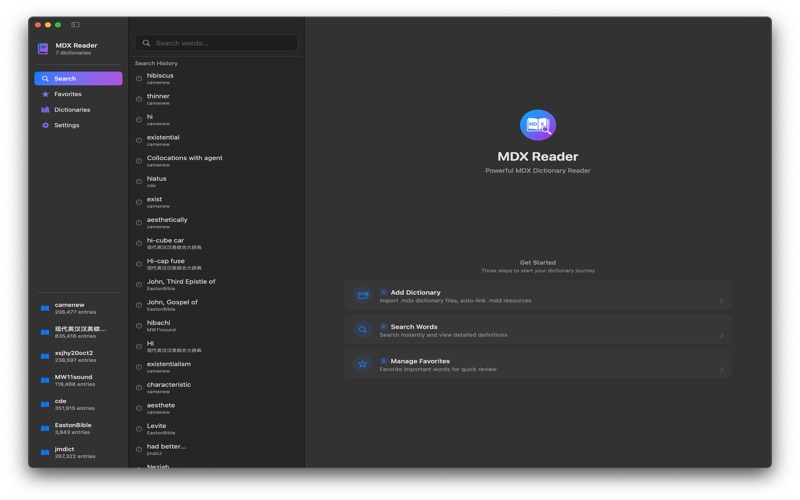Viewport: 800px width, 500px height.
Task: Open history entry Levite
Action: (x=216, y=429)
